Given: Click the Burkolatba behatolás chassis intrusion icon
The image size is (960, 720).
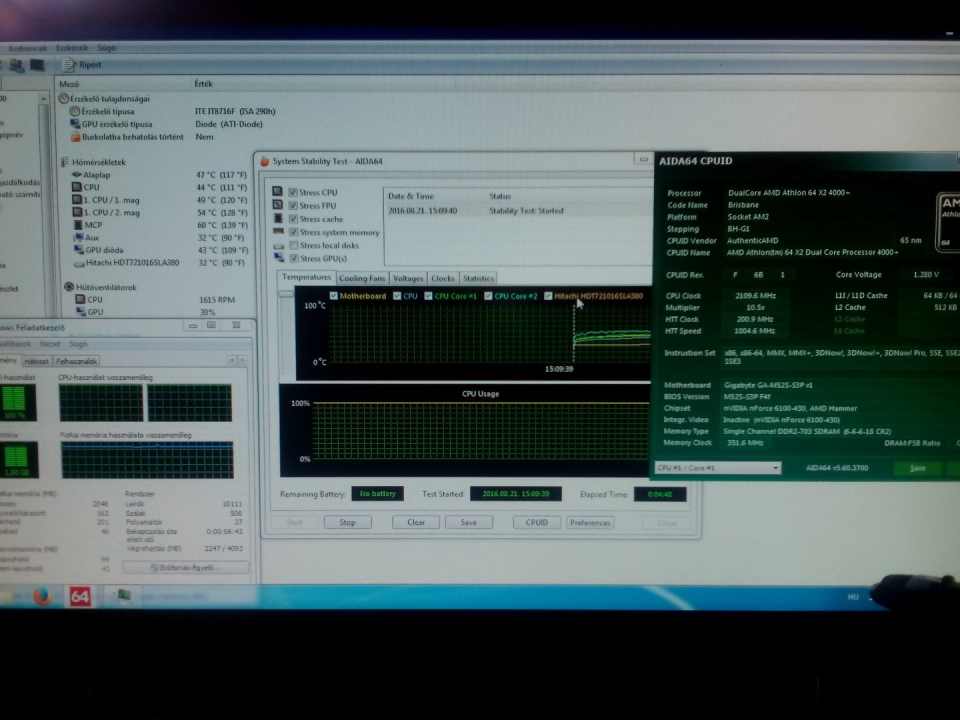Looking at the screenshot, I should 76,137.
